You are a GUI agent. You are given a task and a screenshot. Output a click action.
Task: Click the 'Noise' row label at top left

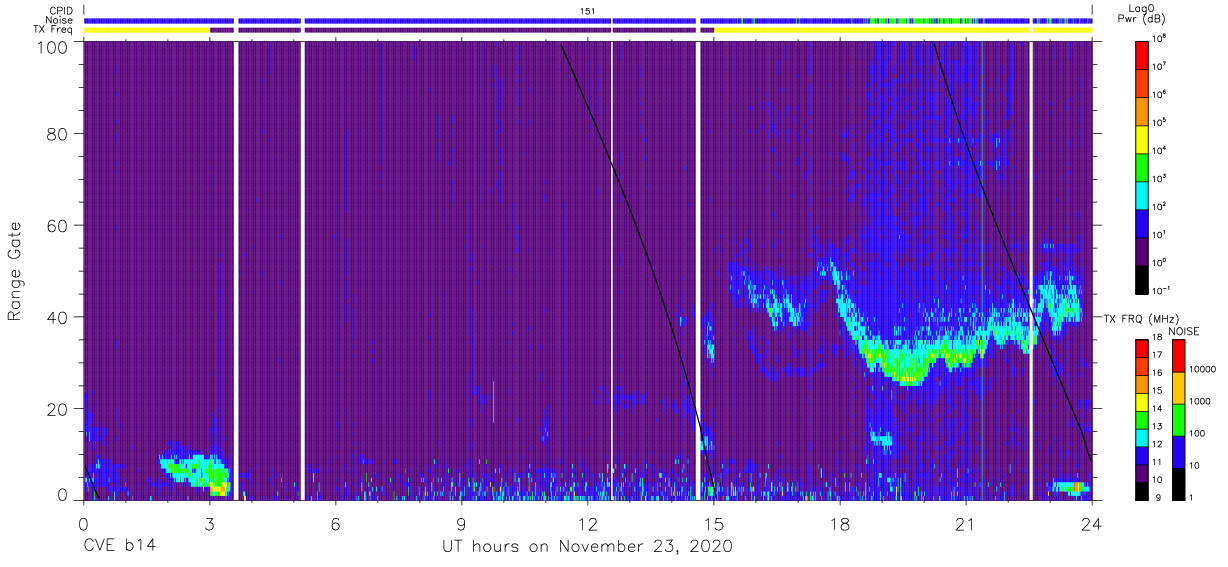[59, 20]
